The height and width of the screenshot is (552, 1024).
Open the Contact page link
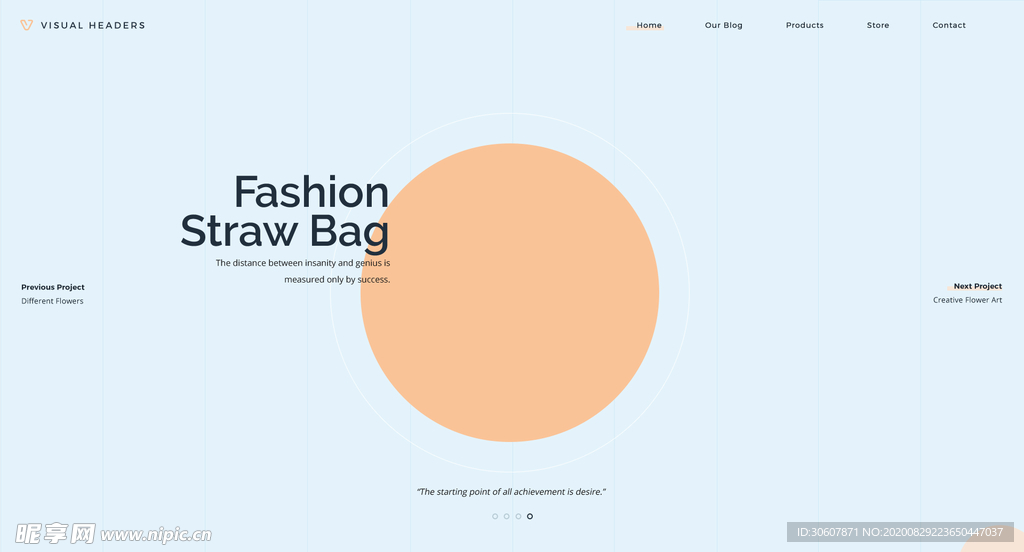point(949,25)
